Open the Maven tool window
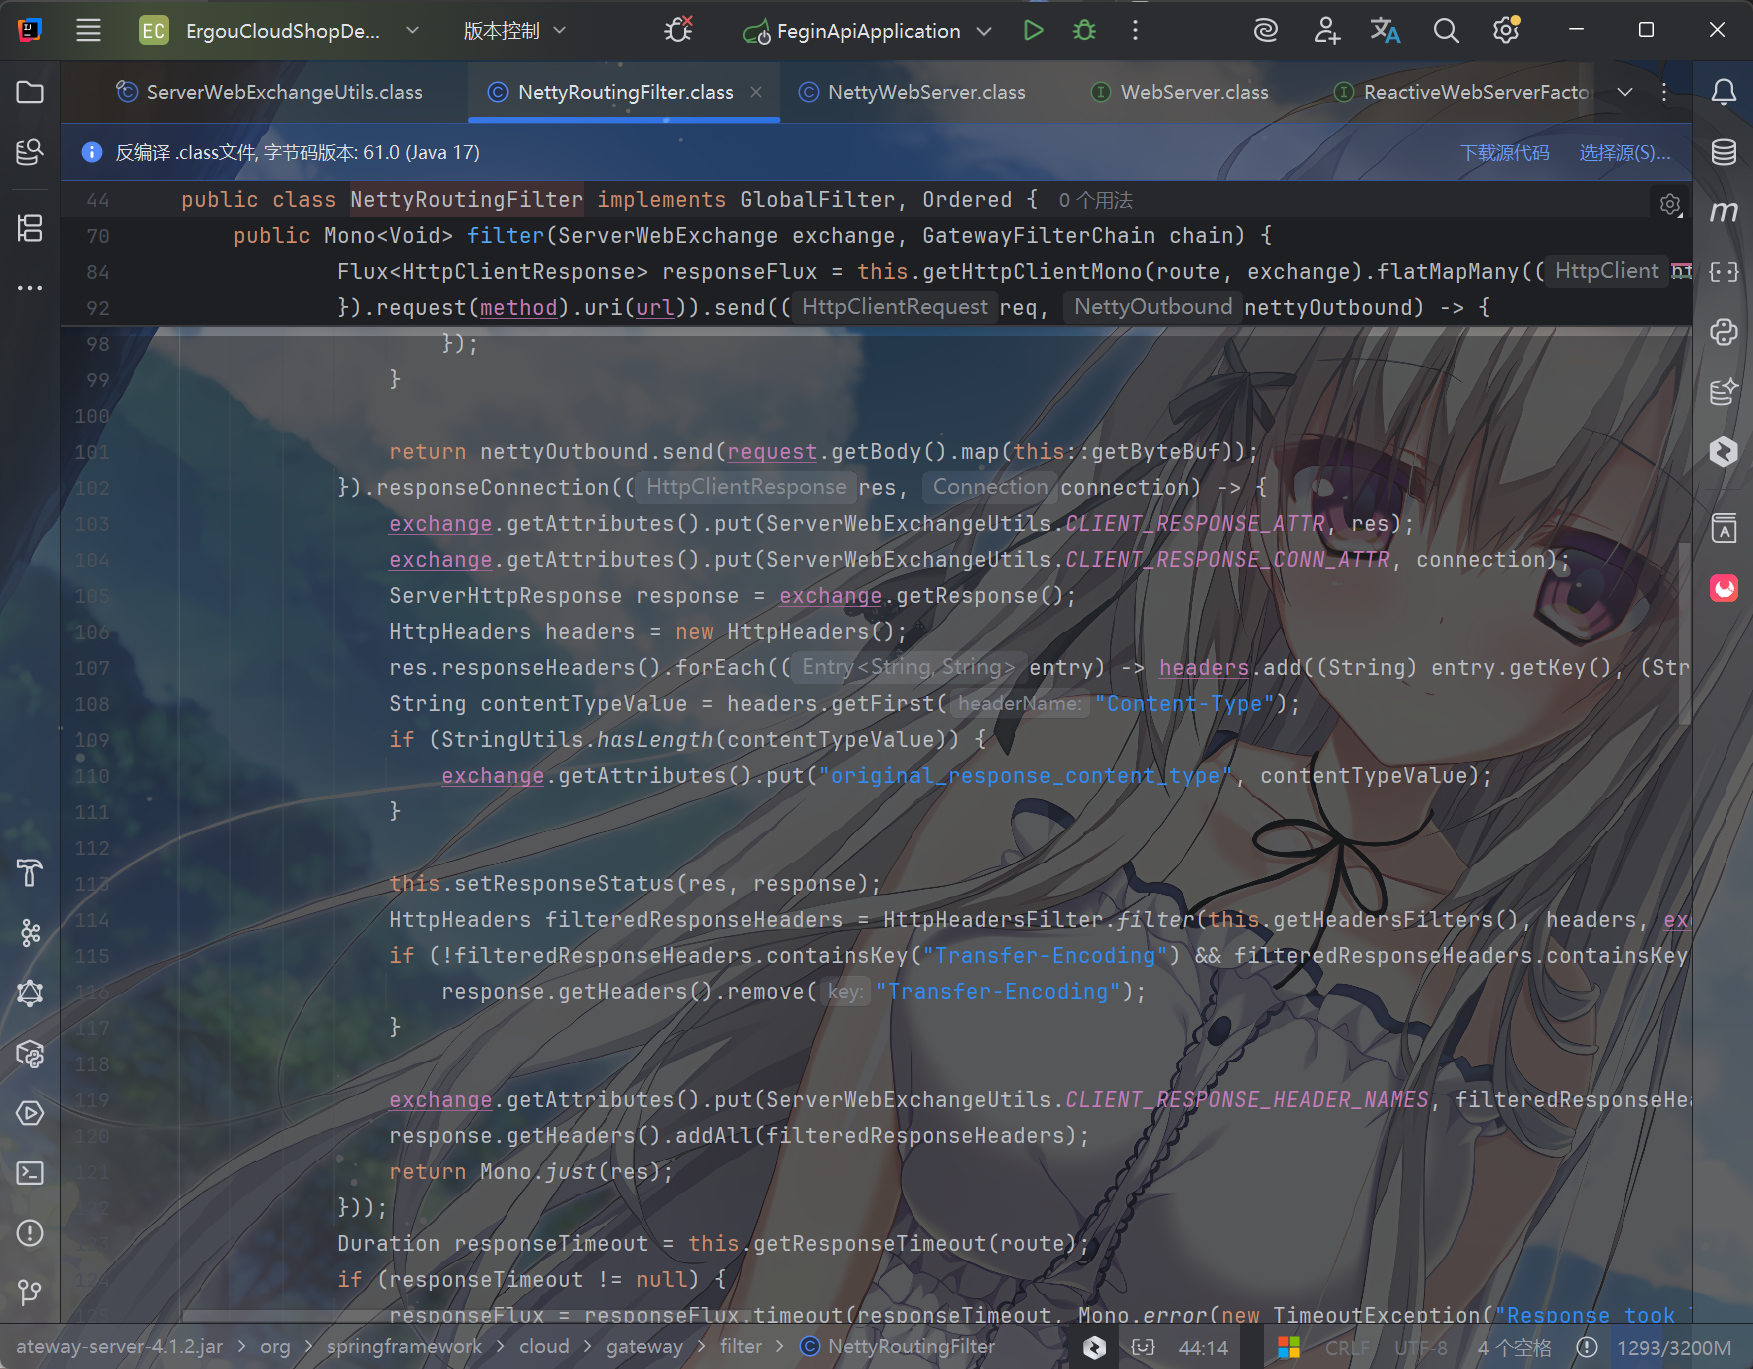 (x=1723, y=211)
